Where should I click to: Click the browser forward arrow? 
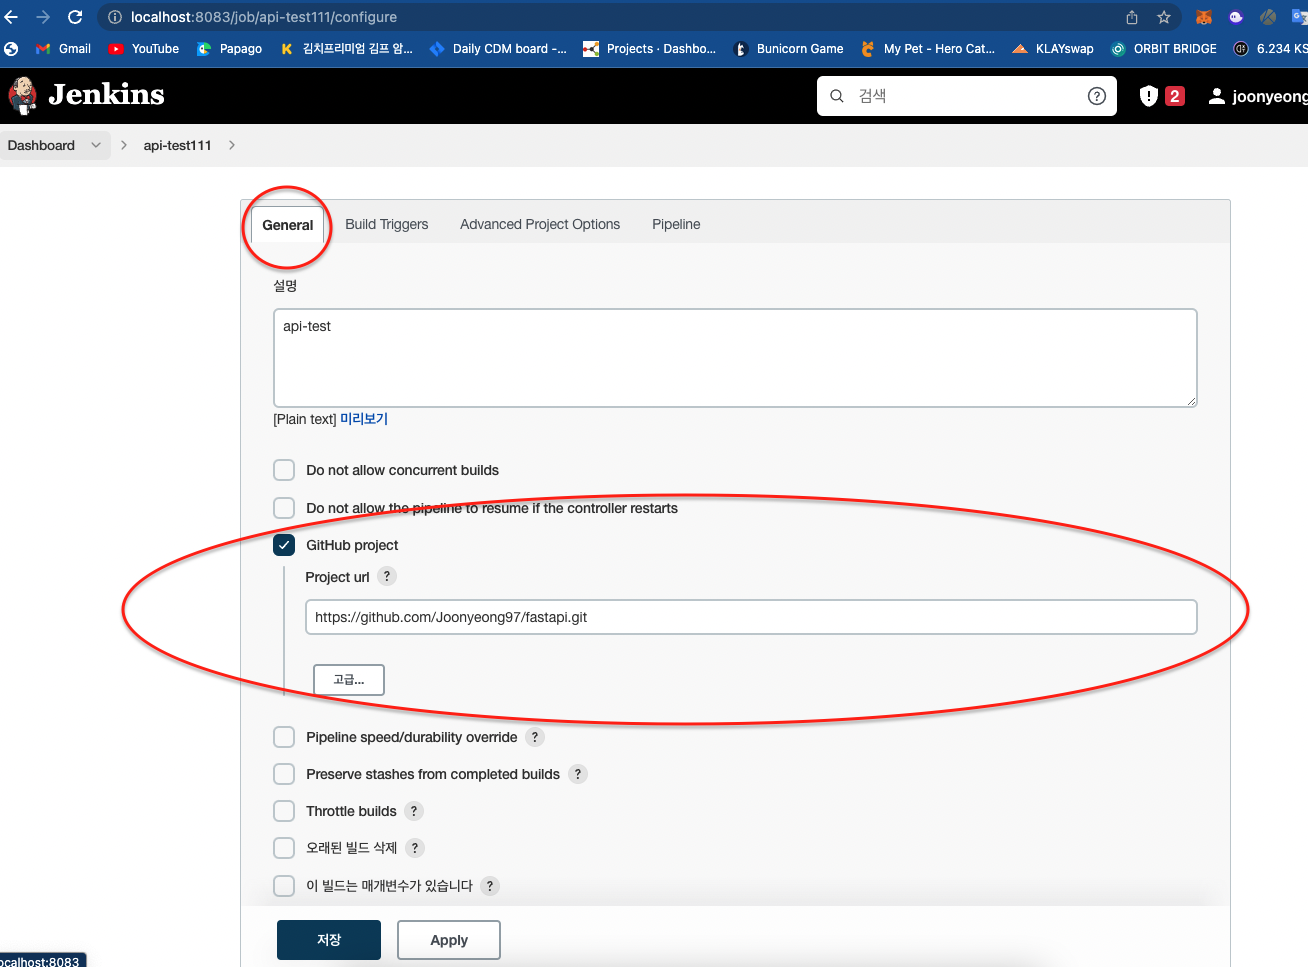pyautogui.click(x=43, y=17)
